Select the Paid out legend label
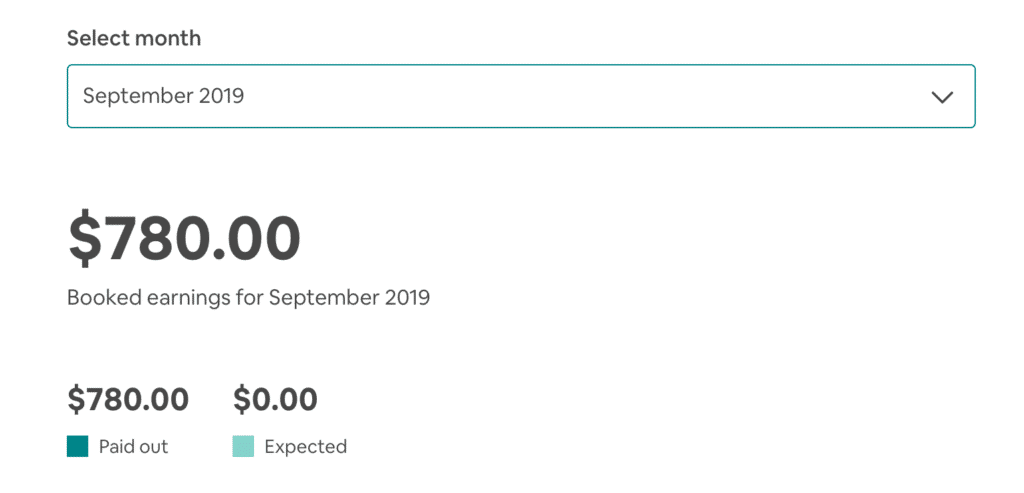1024x493 pixels. 133,447
